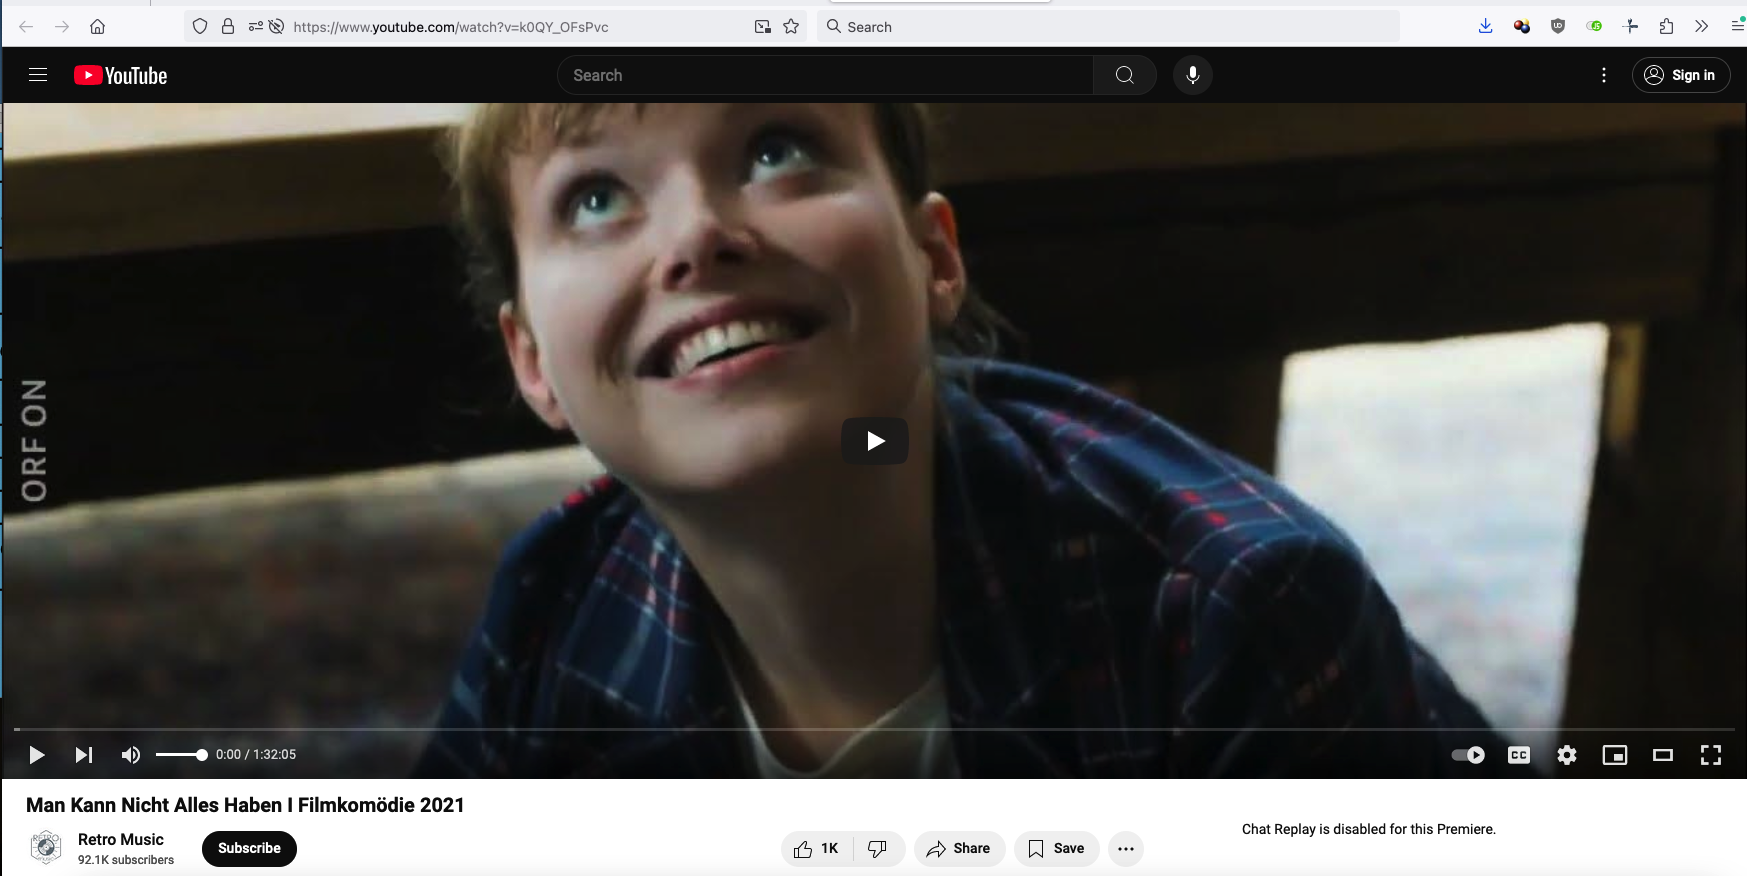Go to YouTube home via the logo
1747x876 pixels.
[120, 75]
